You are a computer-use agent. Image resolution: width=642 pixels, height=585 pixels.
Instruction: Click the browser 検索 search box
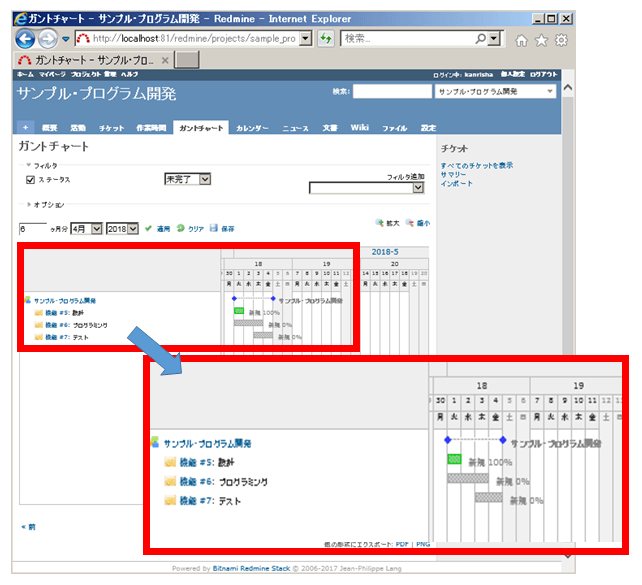tap(408, 38)
